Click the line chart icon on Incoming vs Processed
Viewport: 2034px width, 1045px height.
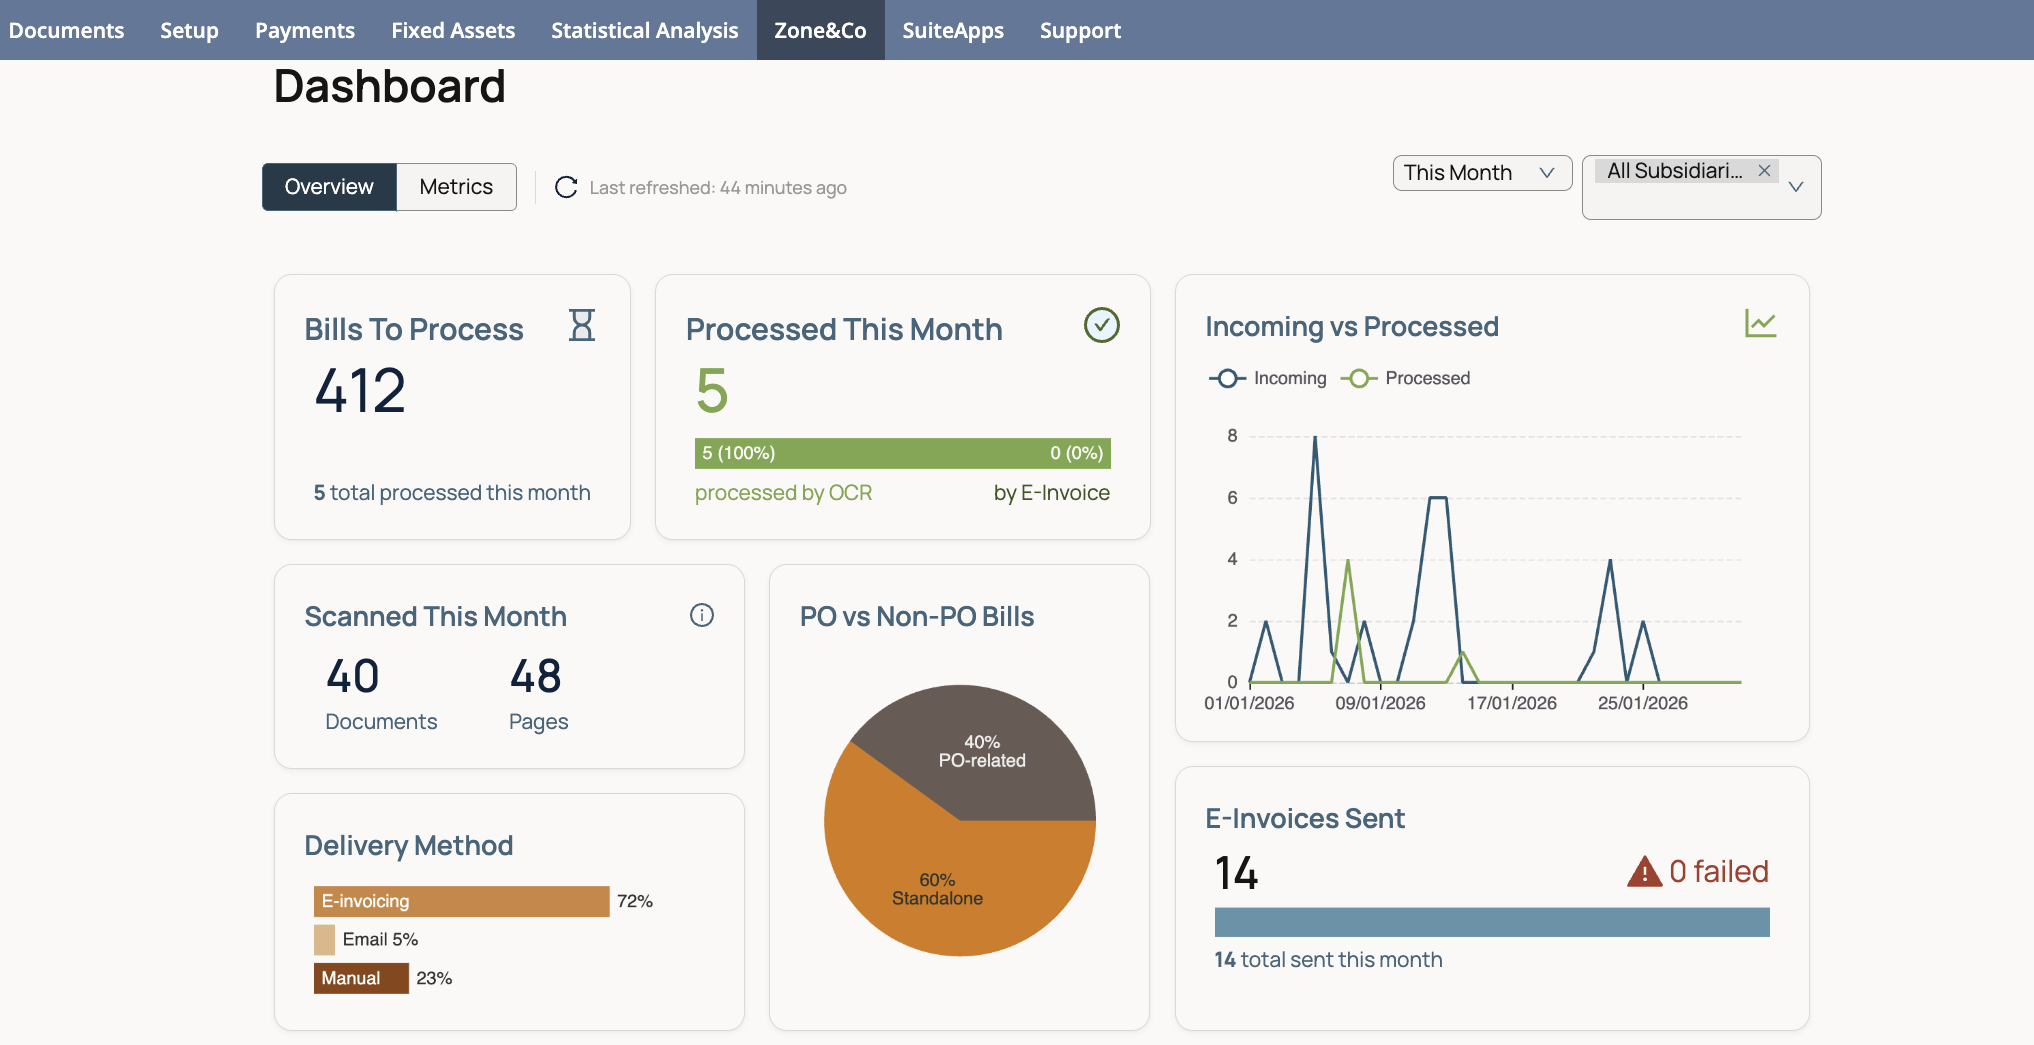[1761, 323]
